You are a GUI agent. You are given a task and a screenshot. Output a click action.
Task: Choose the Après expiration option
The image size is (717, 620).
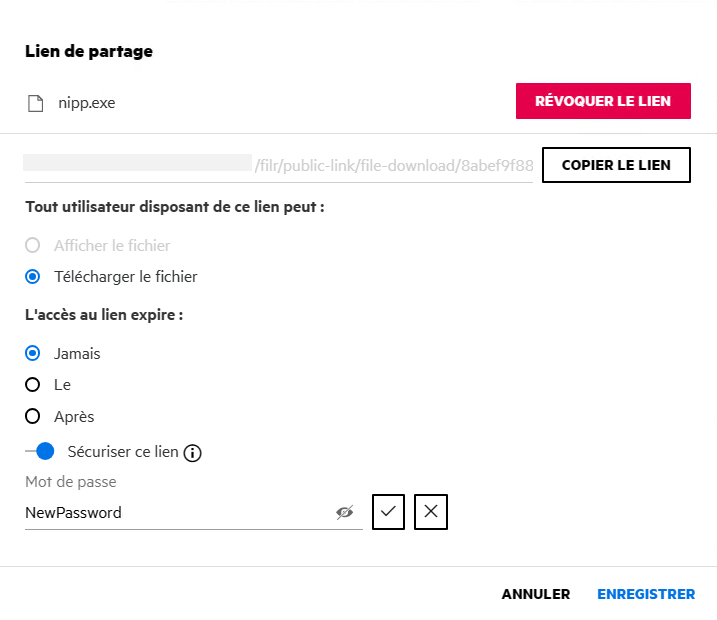coord(33,417)
